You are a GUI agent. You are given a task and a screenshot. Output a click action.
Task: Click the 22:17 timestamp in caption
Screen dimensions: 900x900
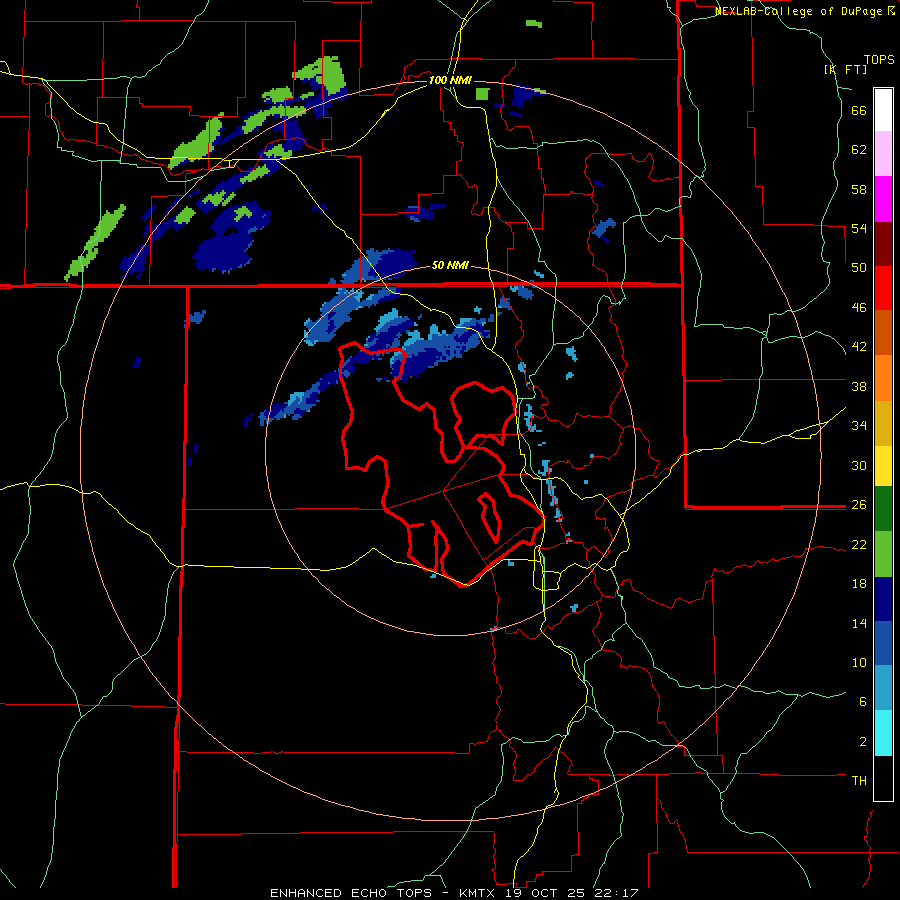(617, 893)
